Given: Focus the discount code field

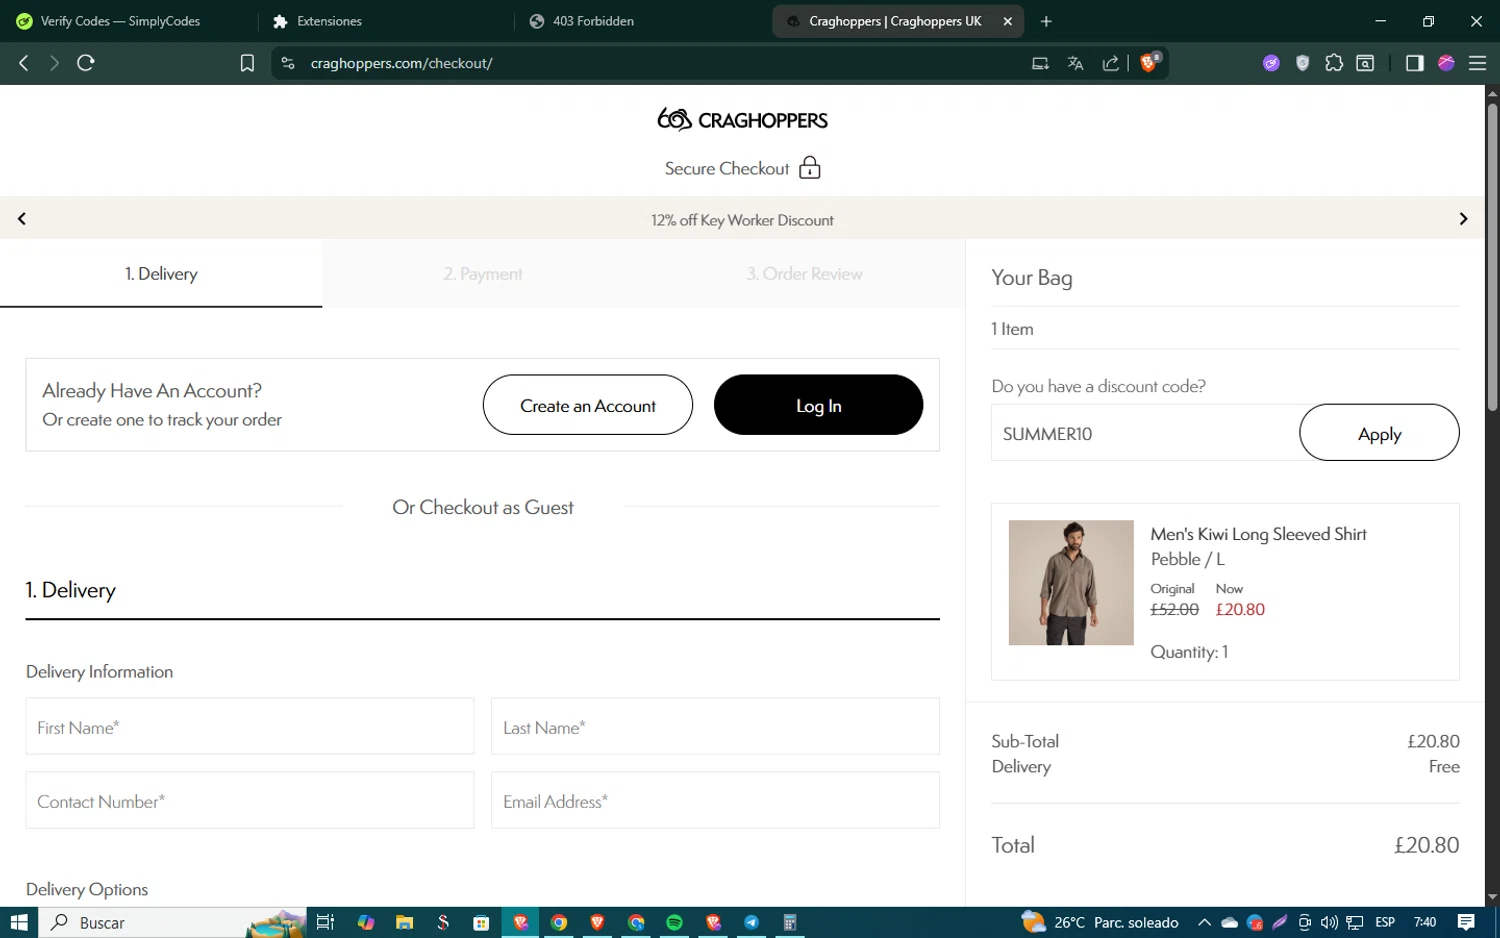Looking at the screenshot, I should click(x=1145, y=433).
